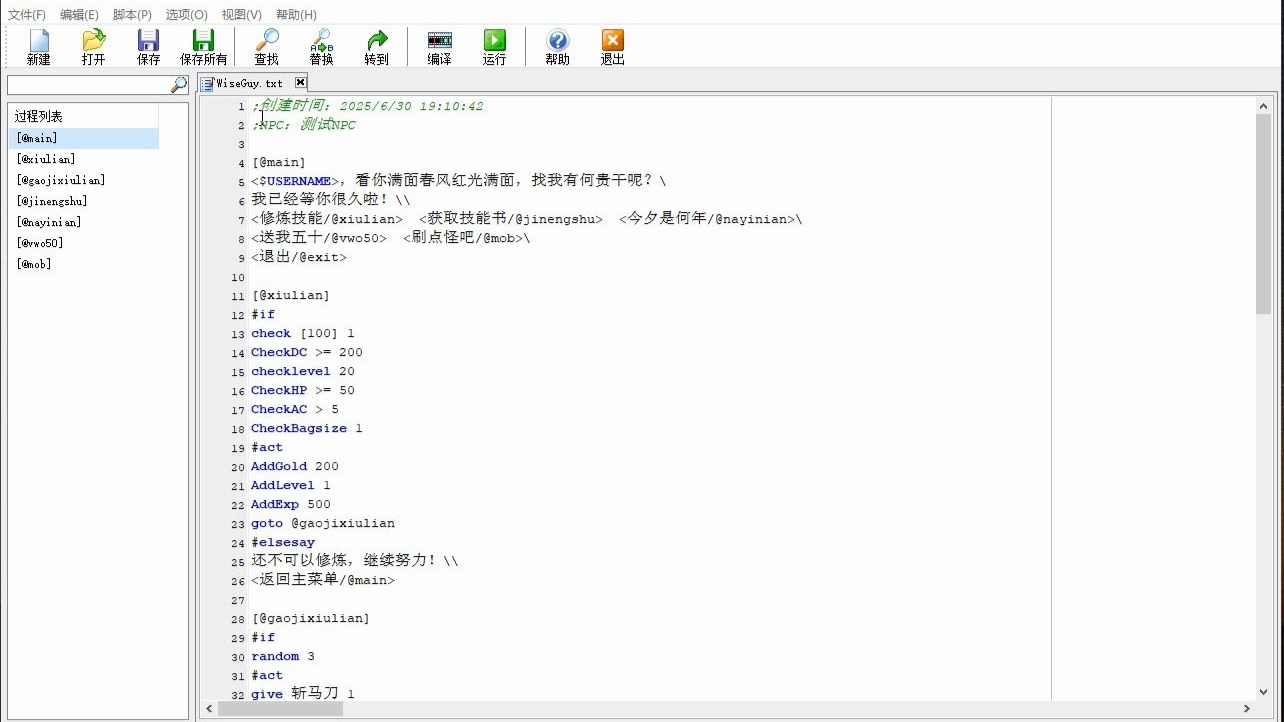
Task: Click AddGold 200 line
Action: tap(295, 466)
